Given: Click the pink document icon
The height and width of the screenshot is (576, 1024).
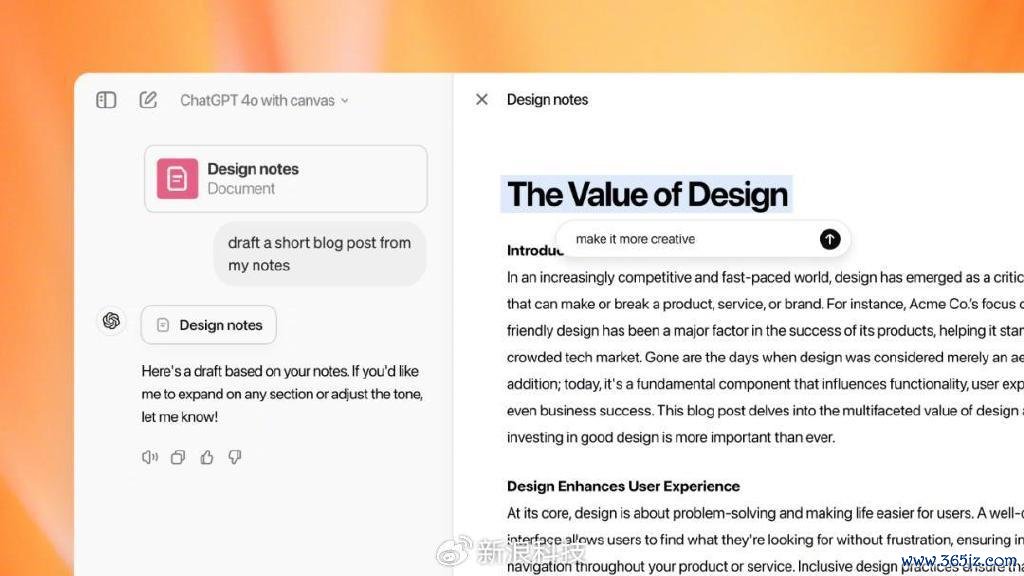Looking at the screenshot, I should (177, 178).
